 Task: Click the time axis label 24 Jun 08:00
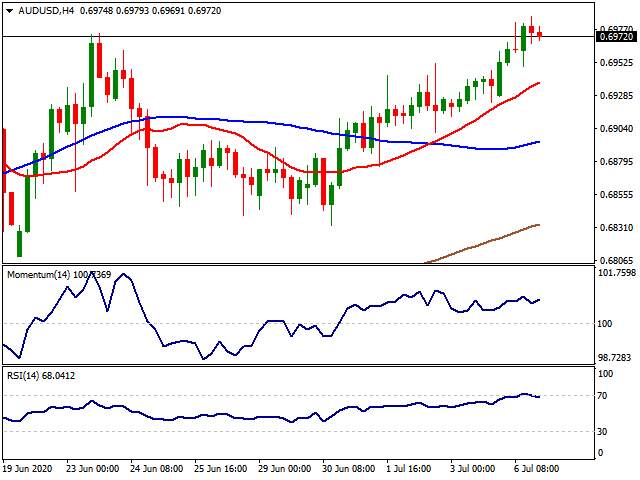click(x=156, y=468)
